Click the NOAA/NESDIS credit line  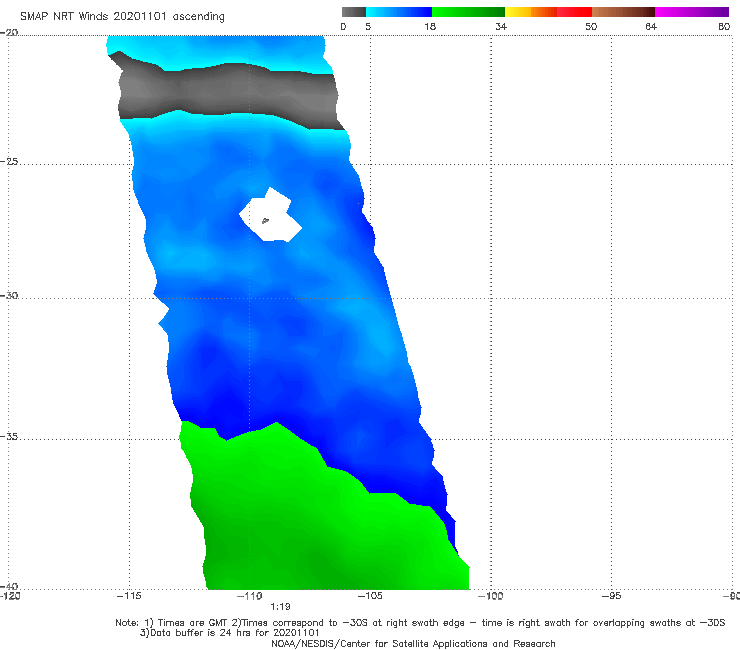click(413, 643)
